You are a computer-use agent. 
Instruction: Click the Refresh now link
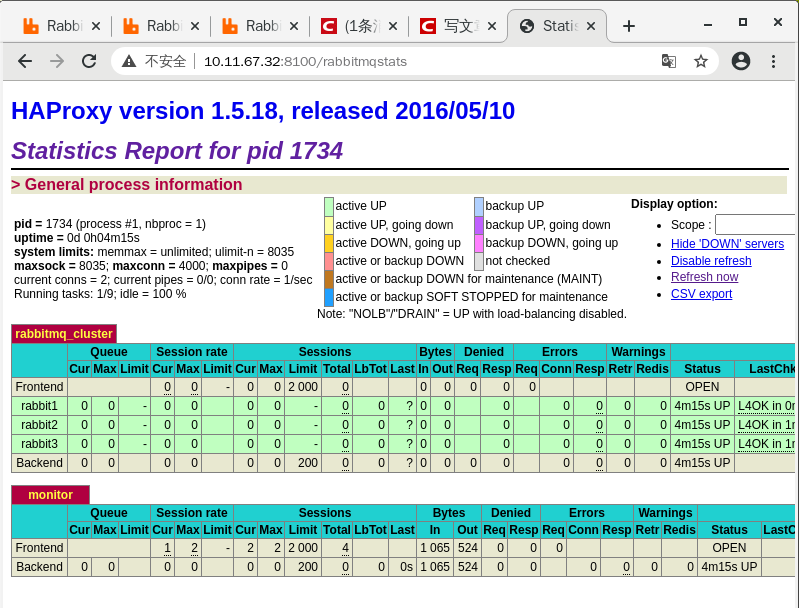[x=704, y=277]
